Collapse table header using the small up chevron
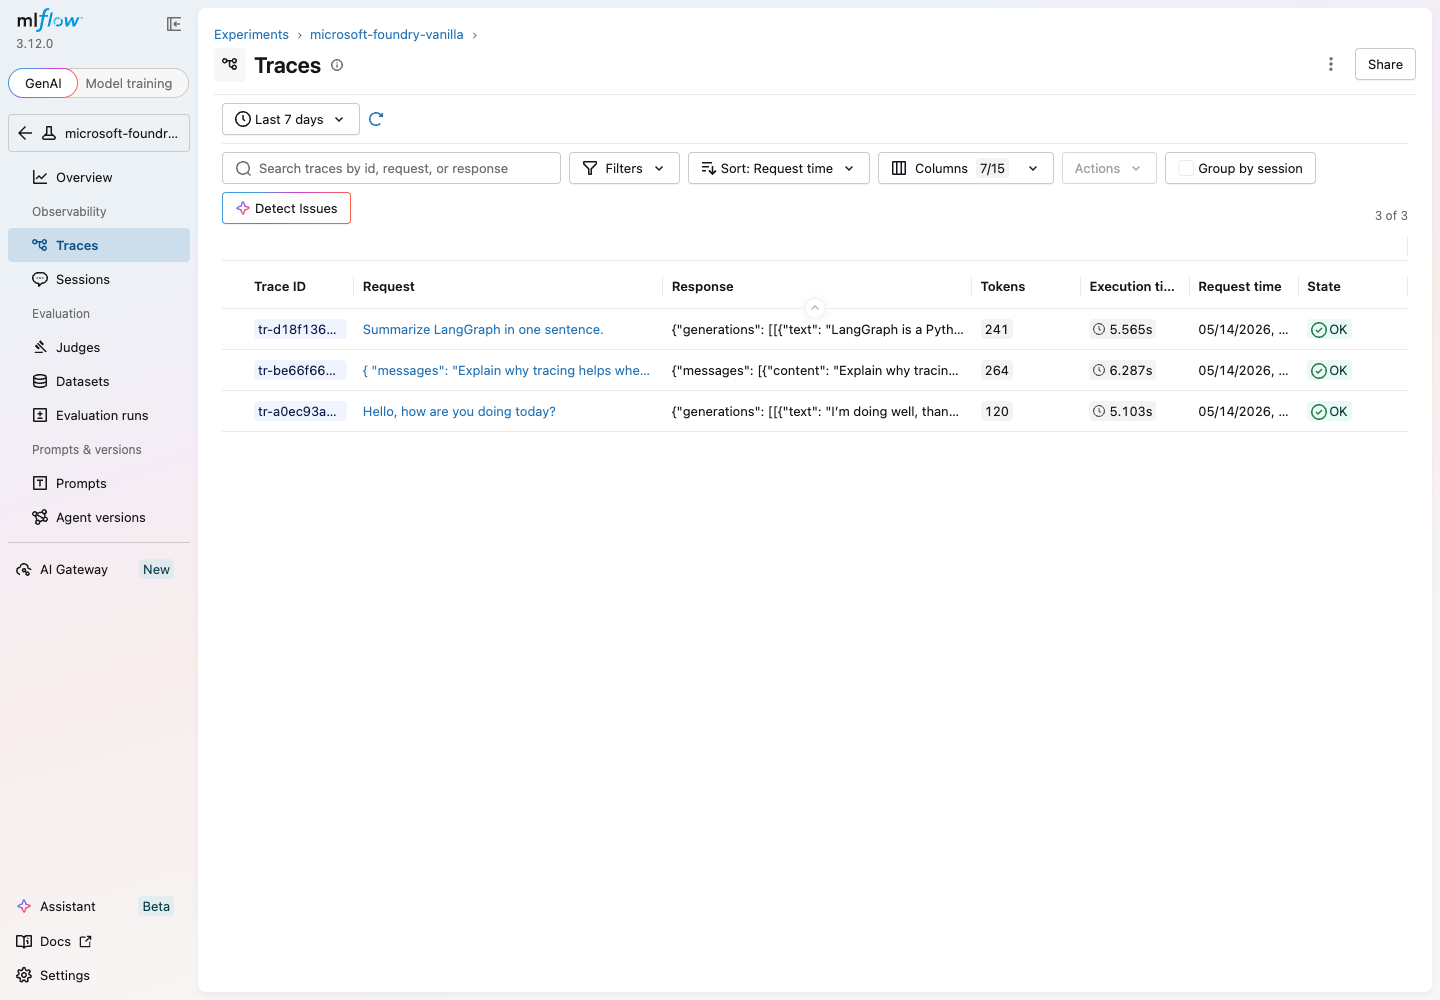Viewport: 1440px width, 1000px height. point(815,308)
